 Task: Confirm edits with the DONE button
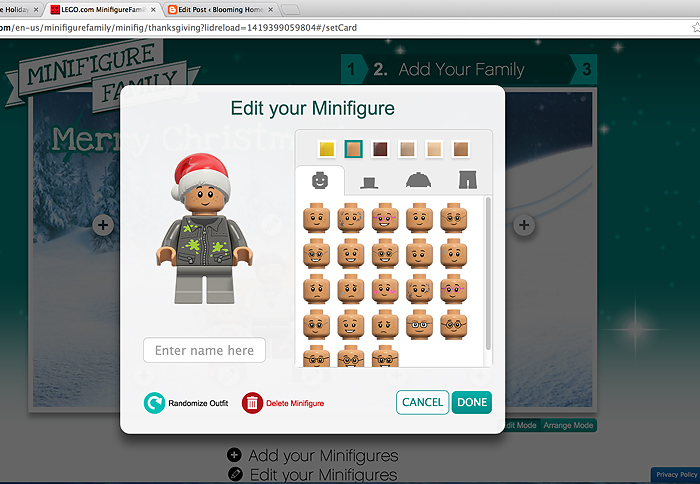472,402
